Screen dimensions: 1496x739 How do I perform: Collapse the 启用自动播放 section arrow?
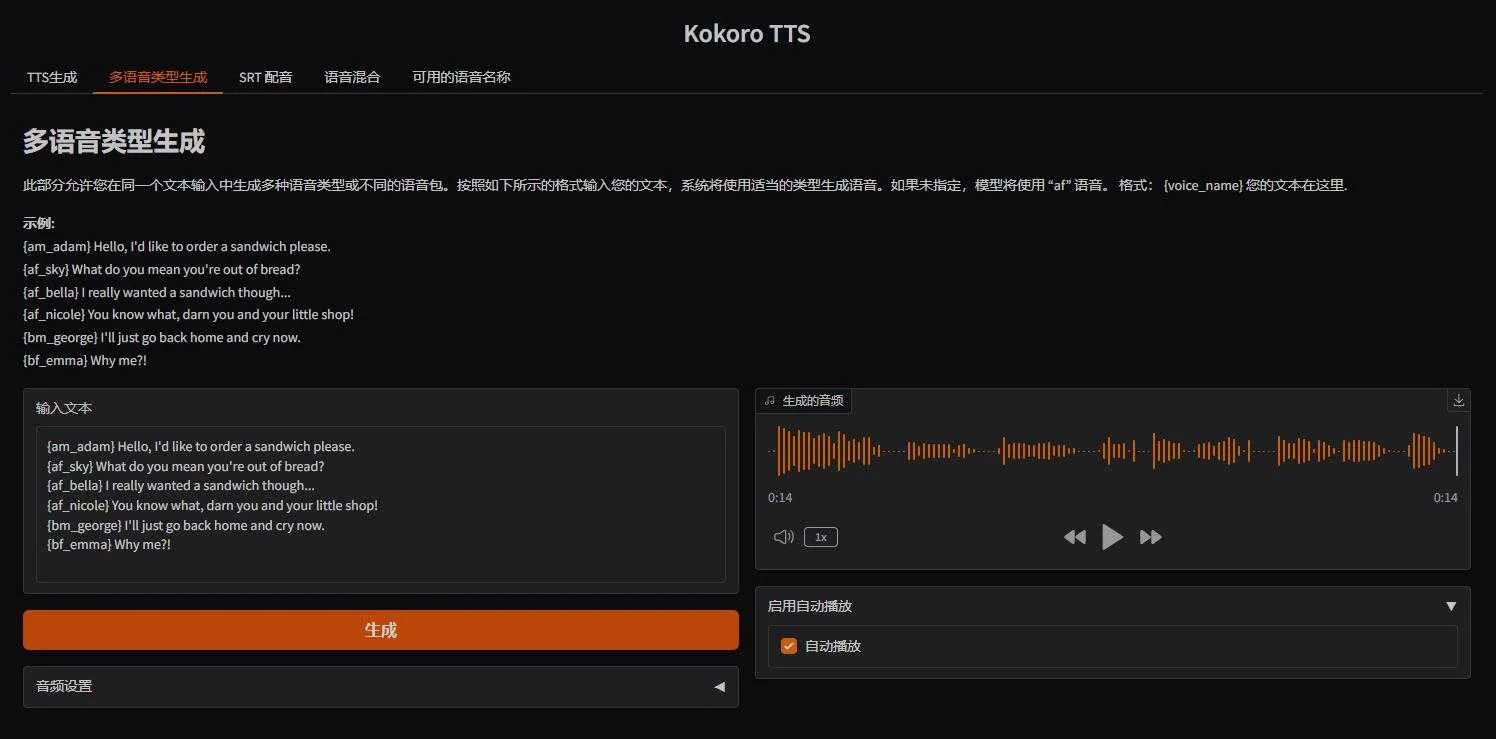(x=1451, y=606)
